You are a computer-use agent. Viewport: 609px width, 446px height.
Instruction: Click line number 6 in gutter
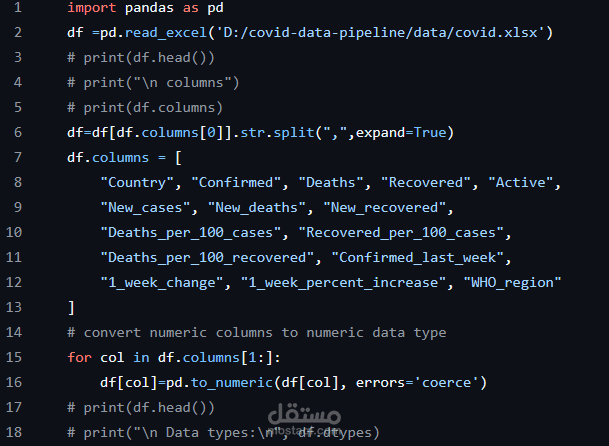[x=17, y=132]
